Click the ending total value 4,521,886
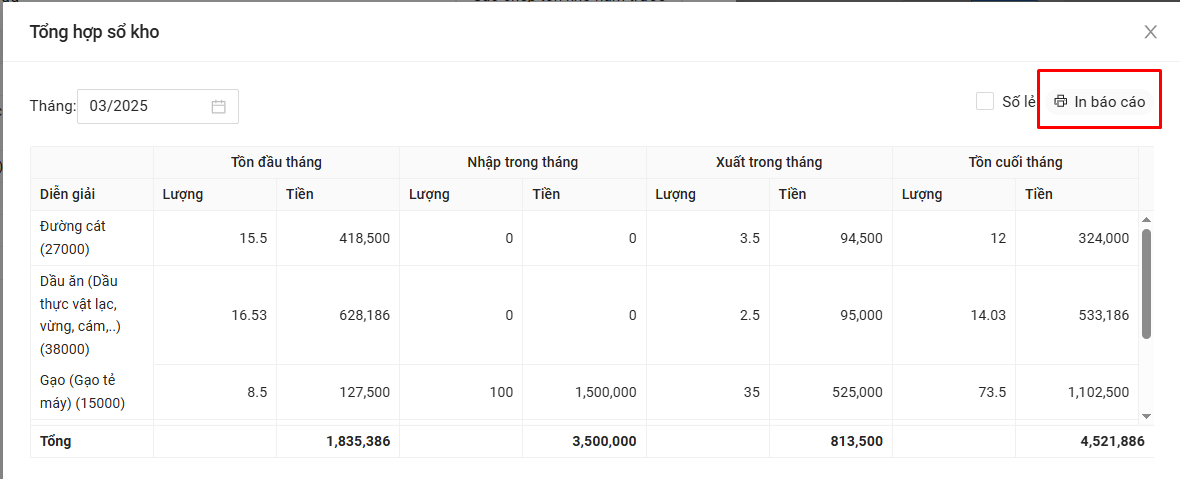 1103,441
